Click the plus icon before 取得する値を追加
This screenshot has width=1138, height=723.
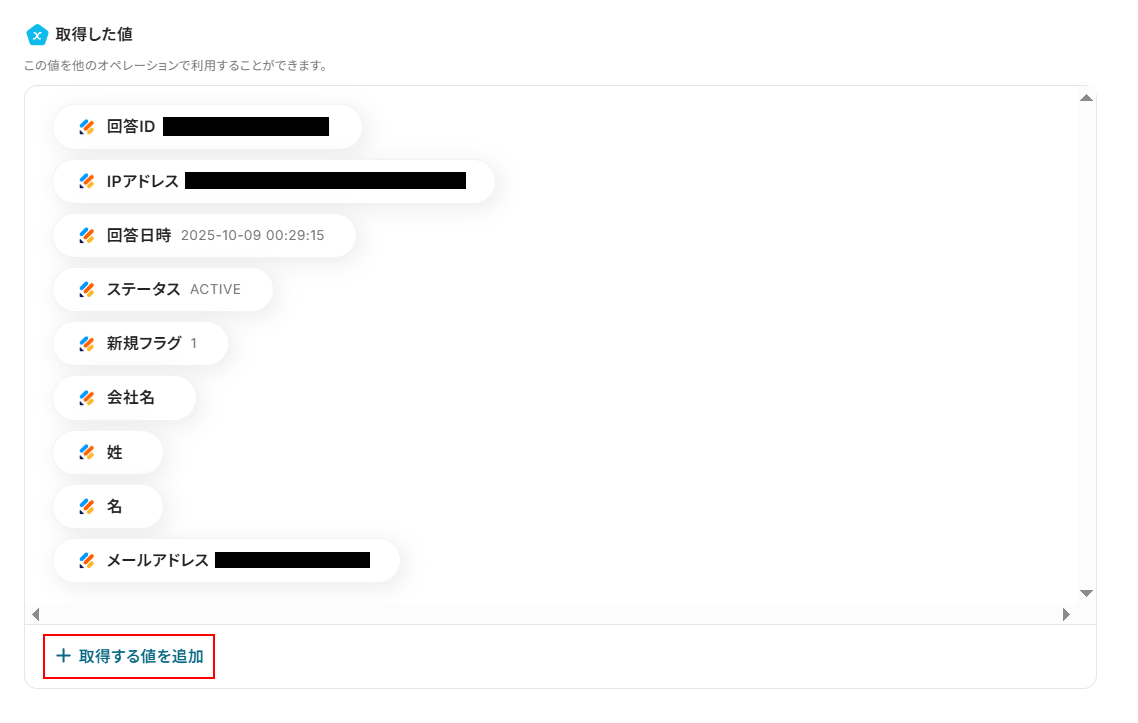64,655
